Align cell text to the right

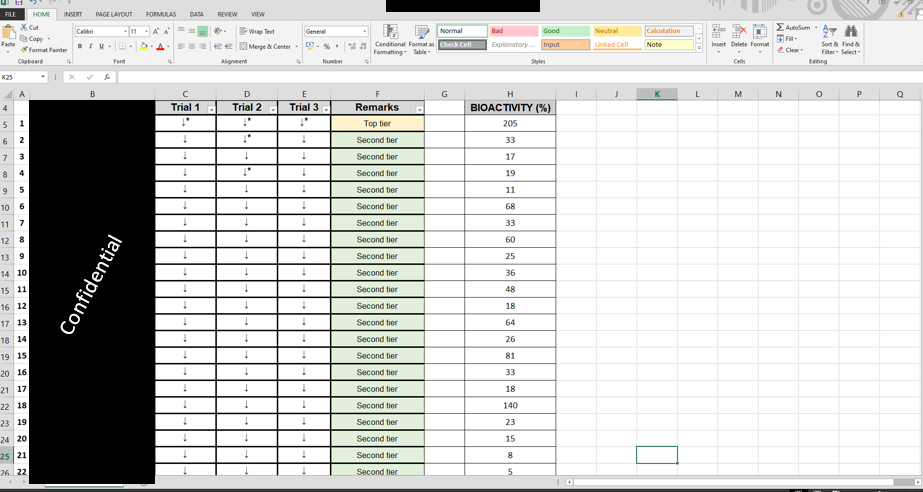[202, 46]
